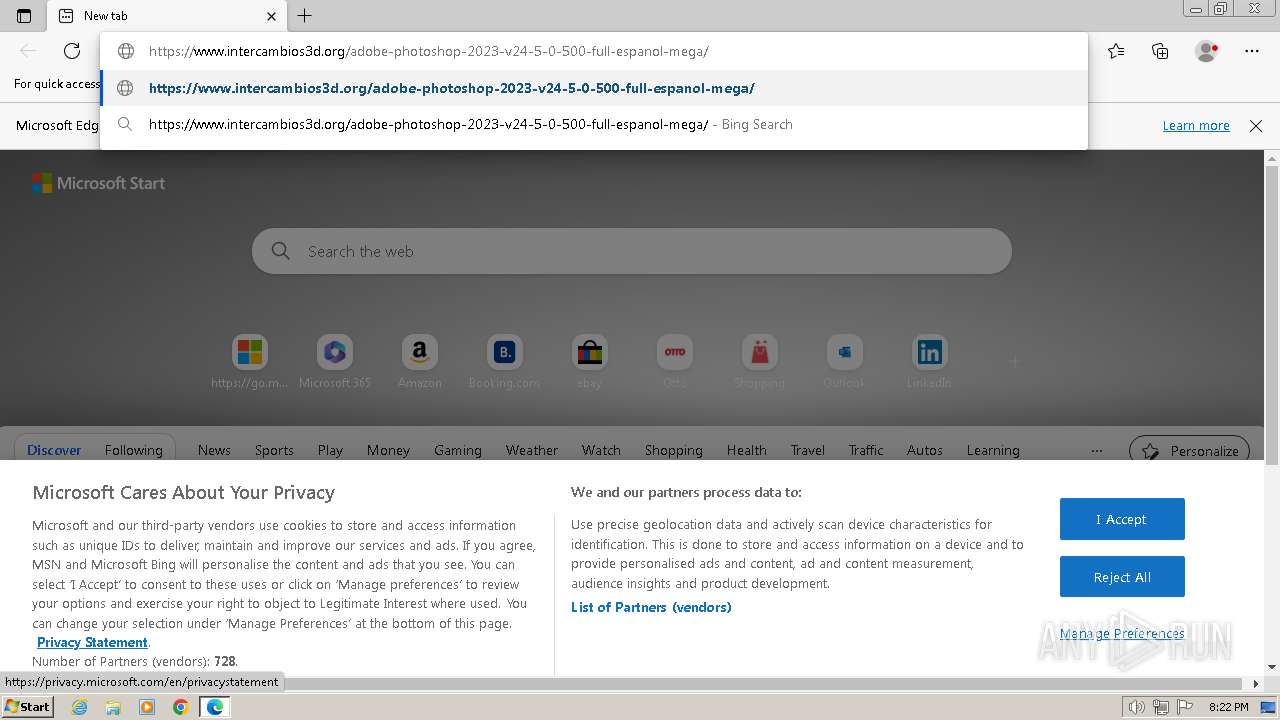Screen dimensions: 1280x720
Task: Open the Manage Preferences link
Action: click(x=1122, y=633)
